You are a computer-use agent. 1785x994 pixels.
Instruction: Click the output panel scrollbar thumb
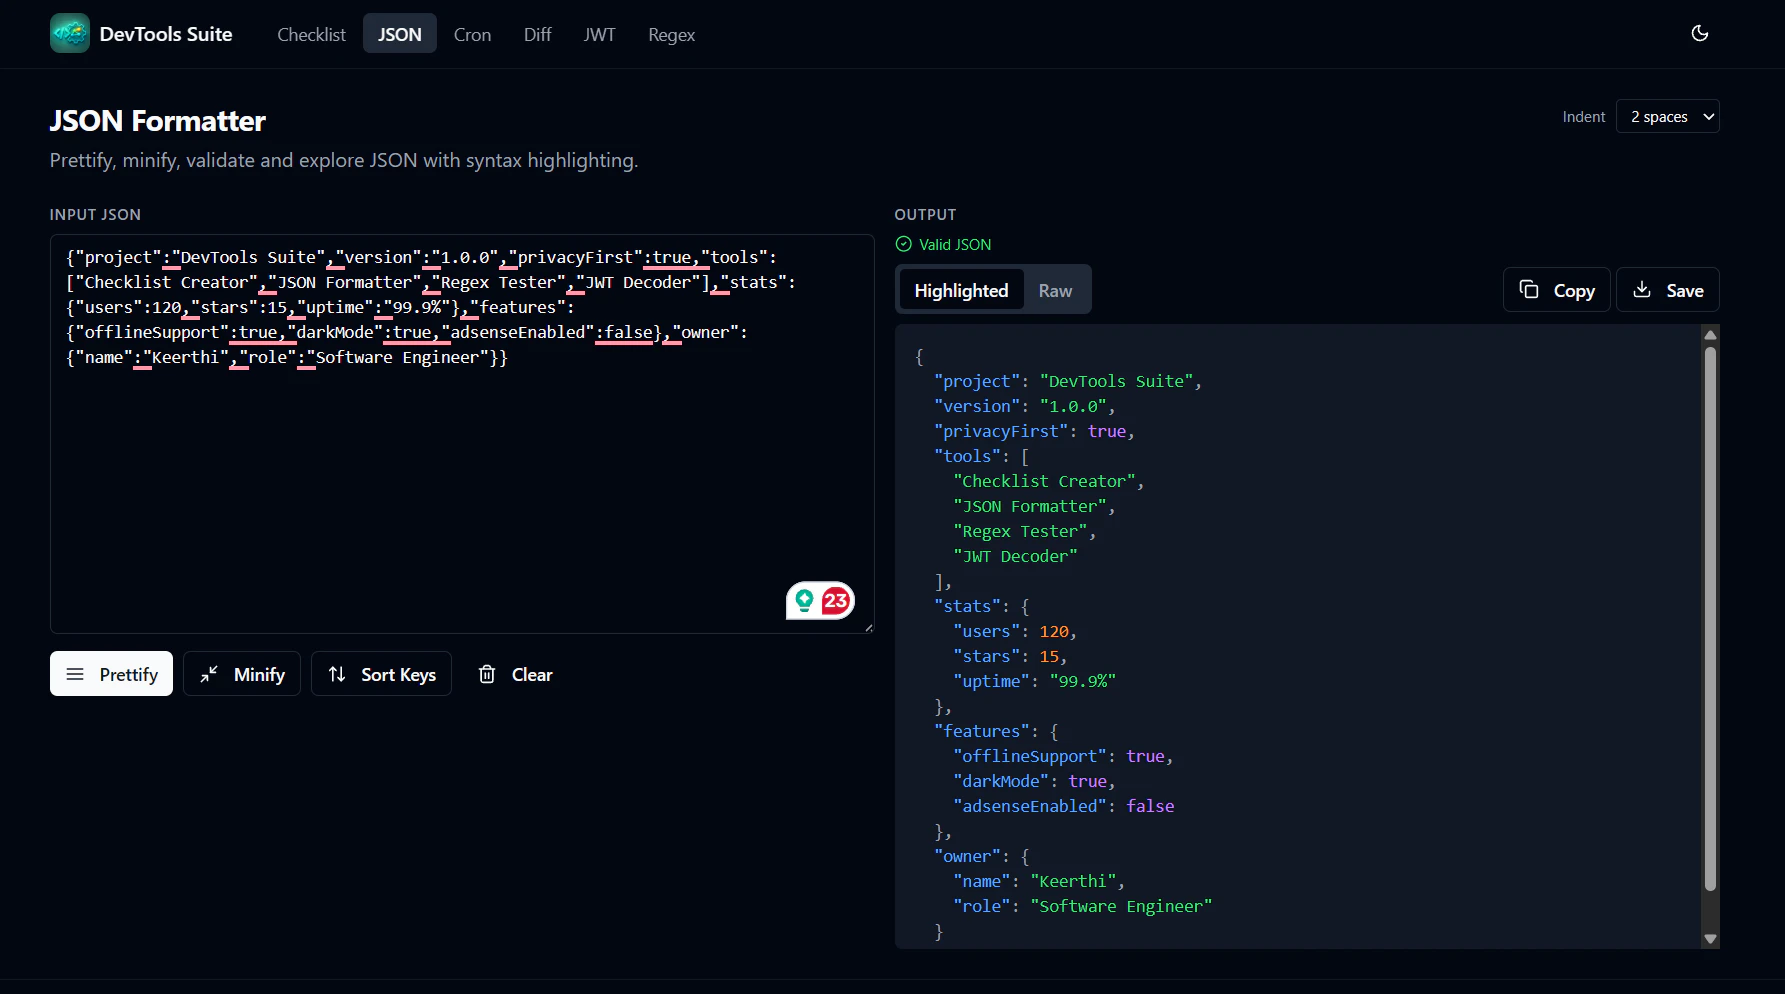click(1710, 618)
